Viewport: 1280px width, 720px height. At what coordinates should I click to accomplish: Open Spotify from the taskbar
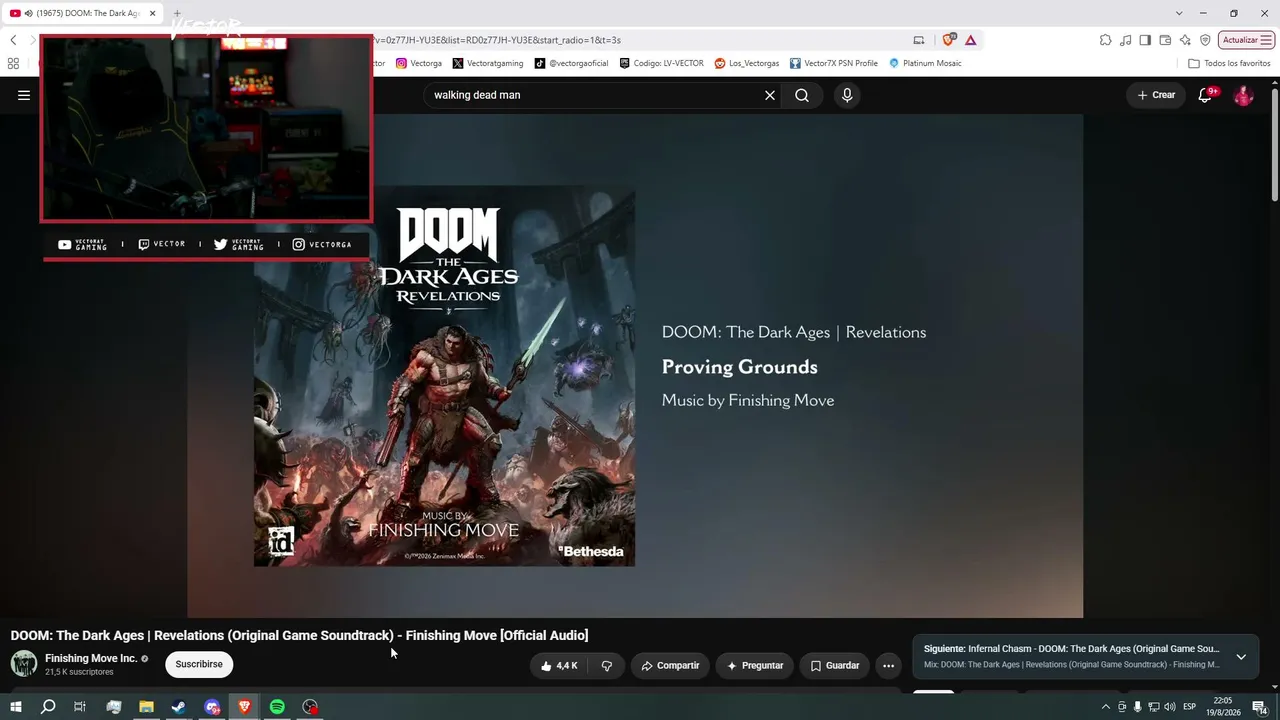(x=277, y=707)
